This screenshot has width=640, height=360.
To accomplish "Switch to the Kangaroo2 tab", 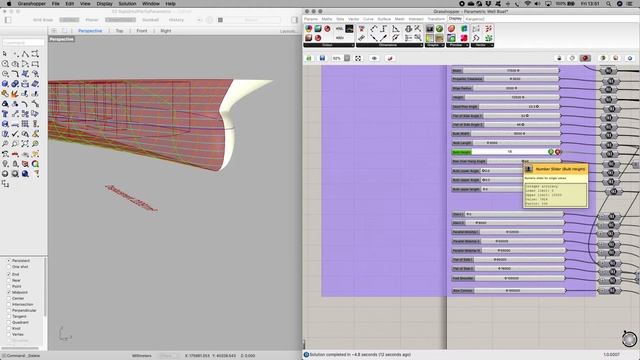I will pyautogui.click(x=475, y=19).
